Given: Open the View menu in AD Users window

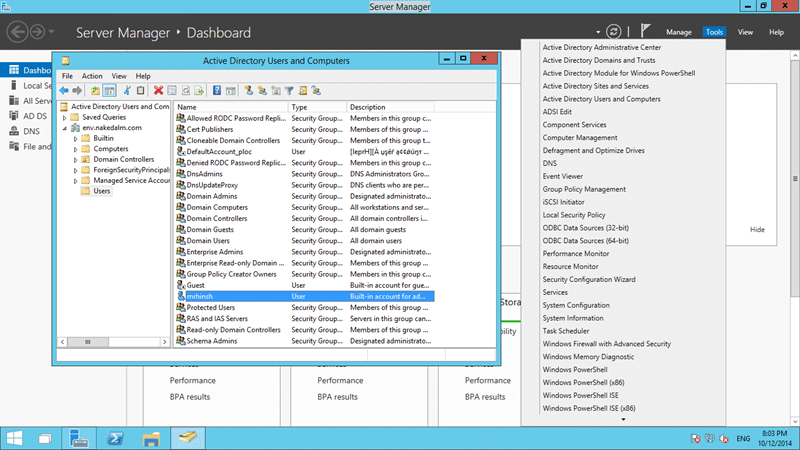Looking at the screenshot, I should tap(119, 76).
